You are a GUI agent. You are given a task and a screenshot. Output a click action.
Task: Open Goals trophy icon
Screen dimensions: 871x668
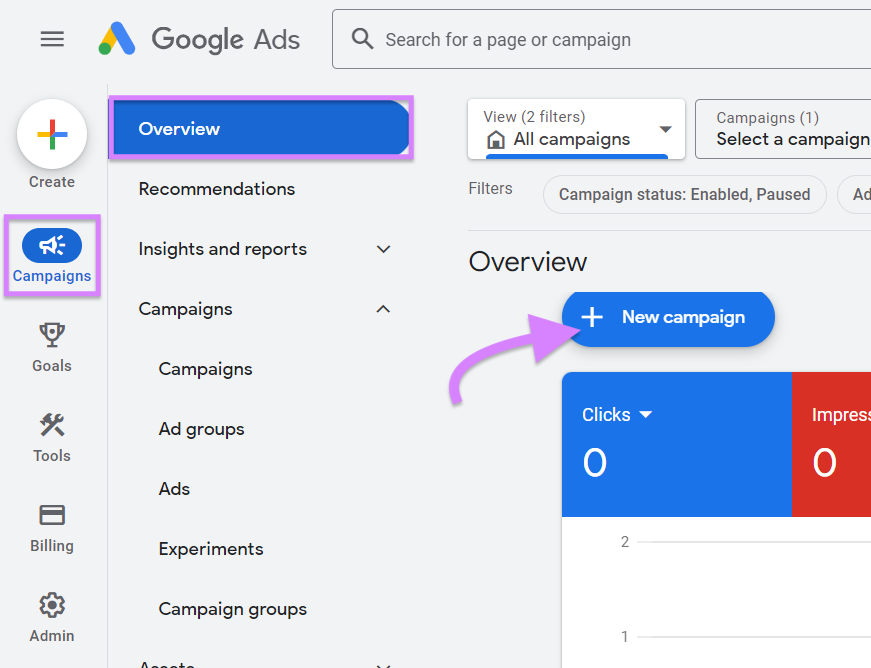point(52,335)
